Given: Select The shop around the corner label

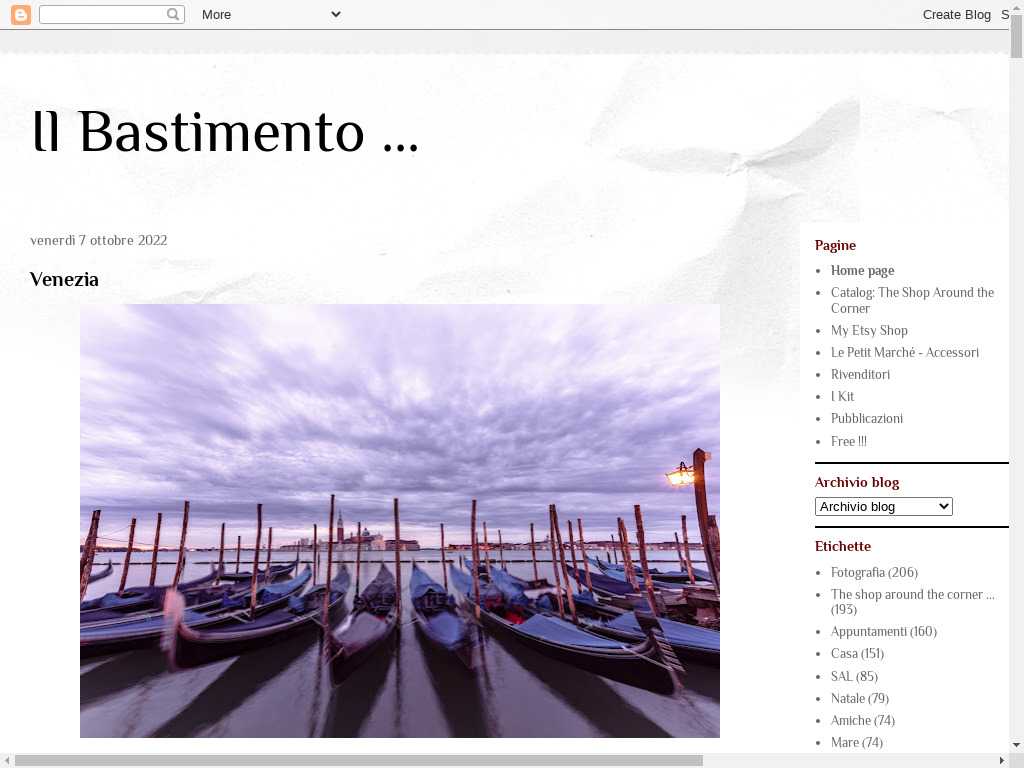Looking at the screenshot, I should 912,601.
